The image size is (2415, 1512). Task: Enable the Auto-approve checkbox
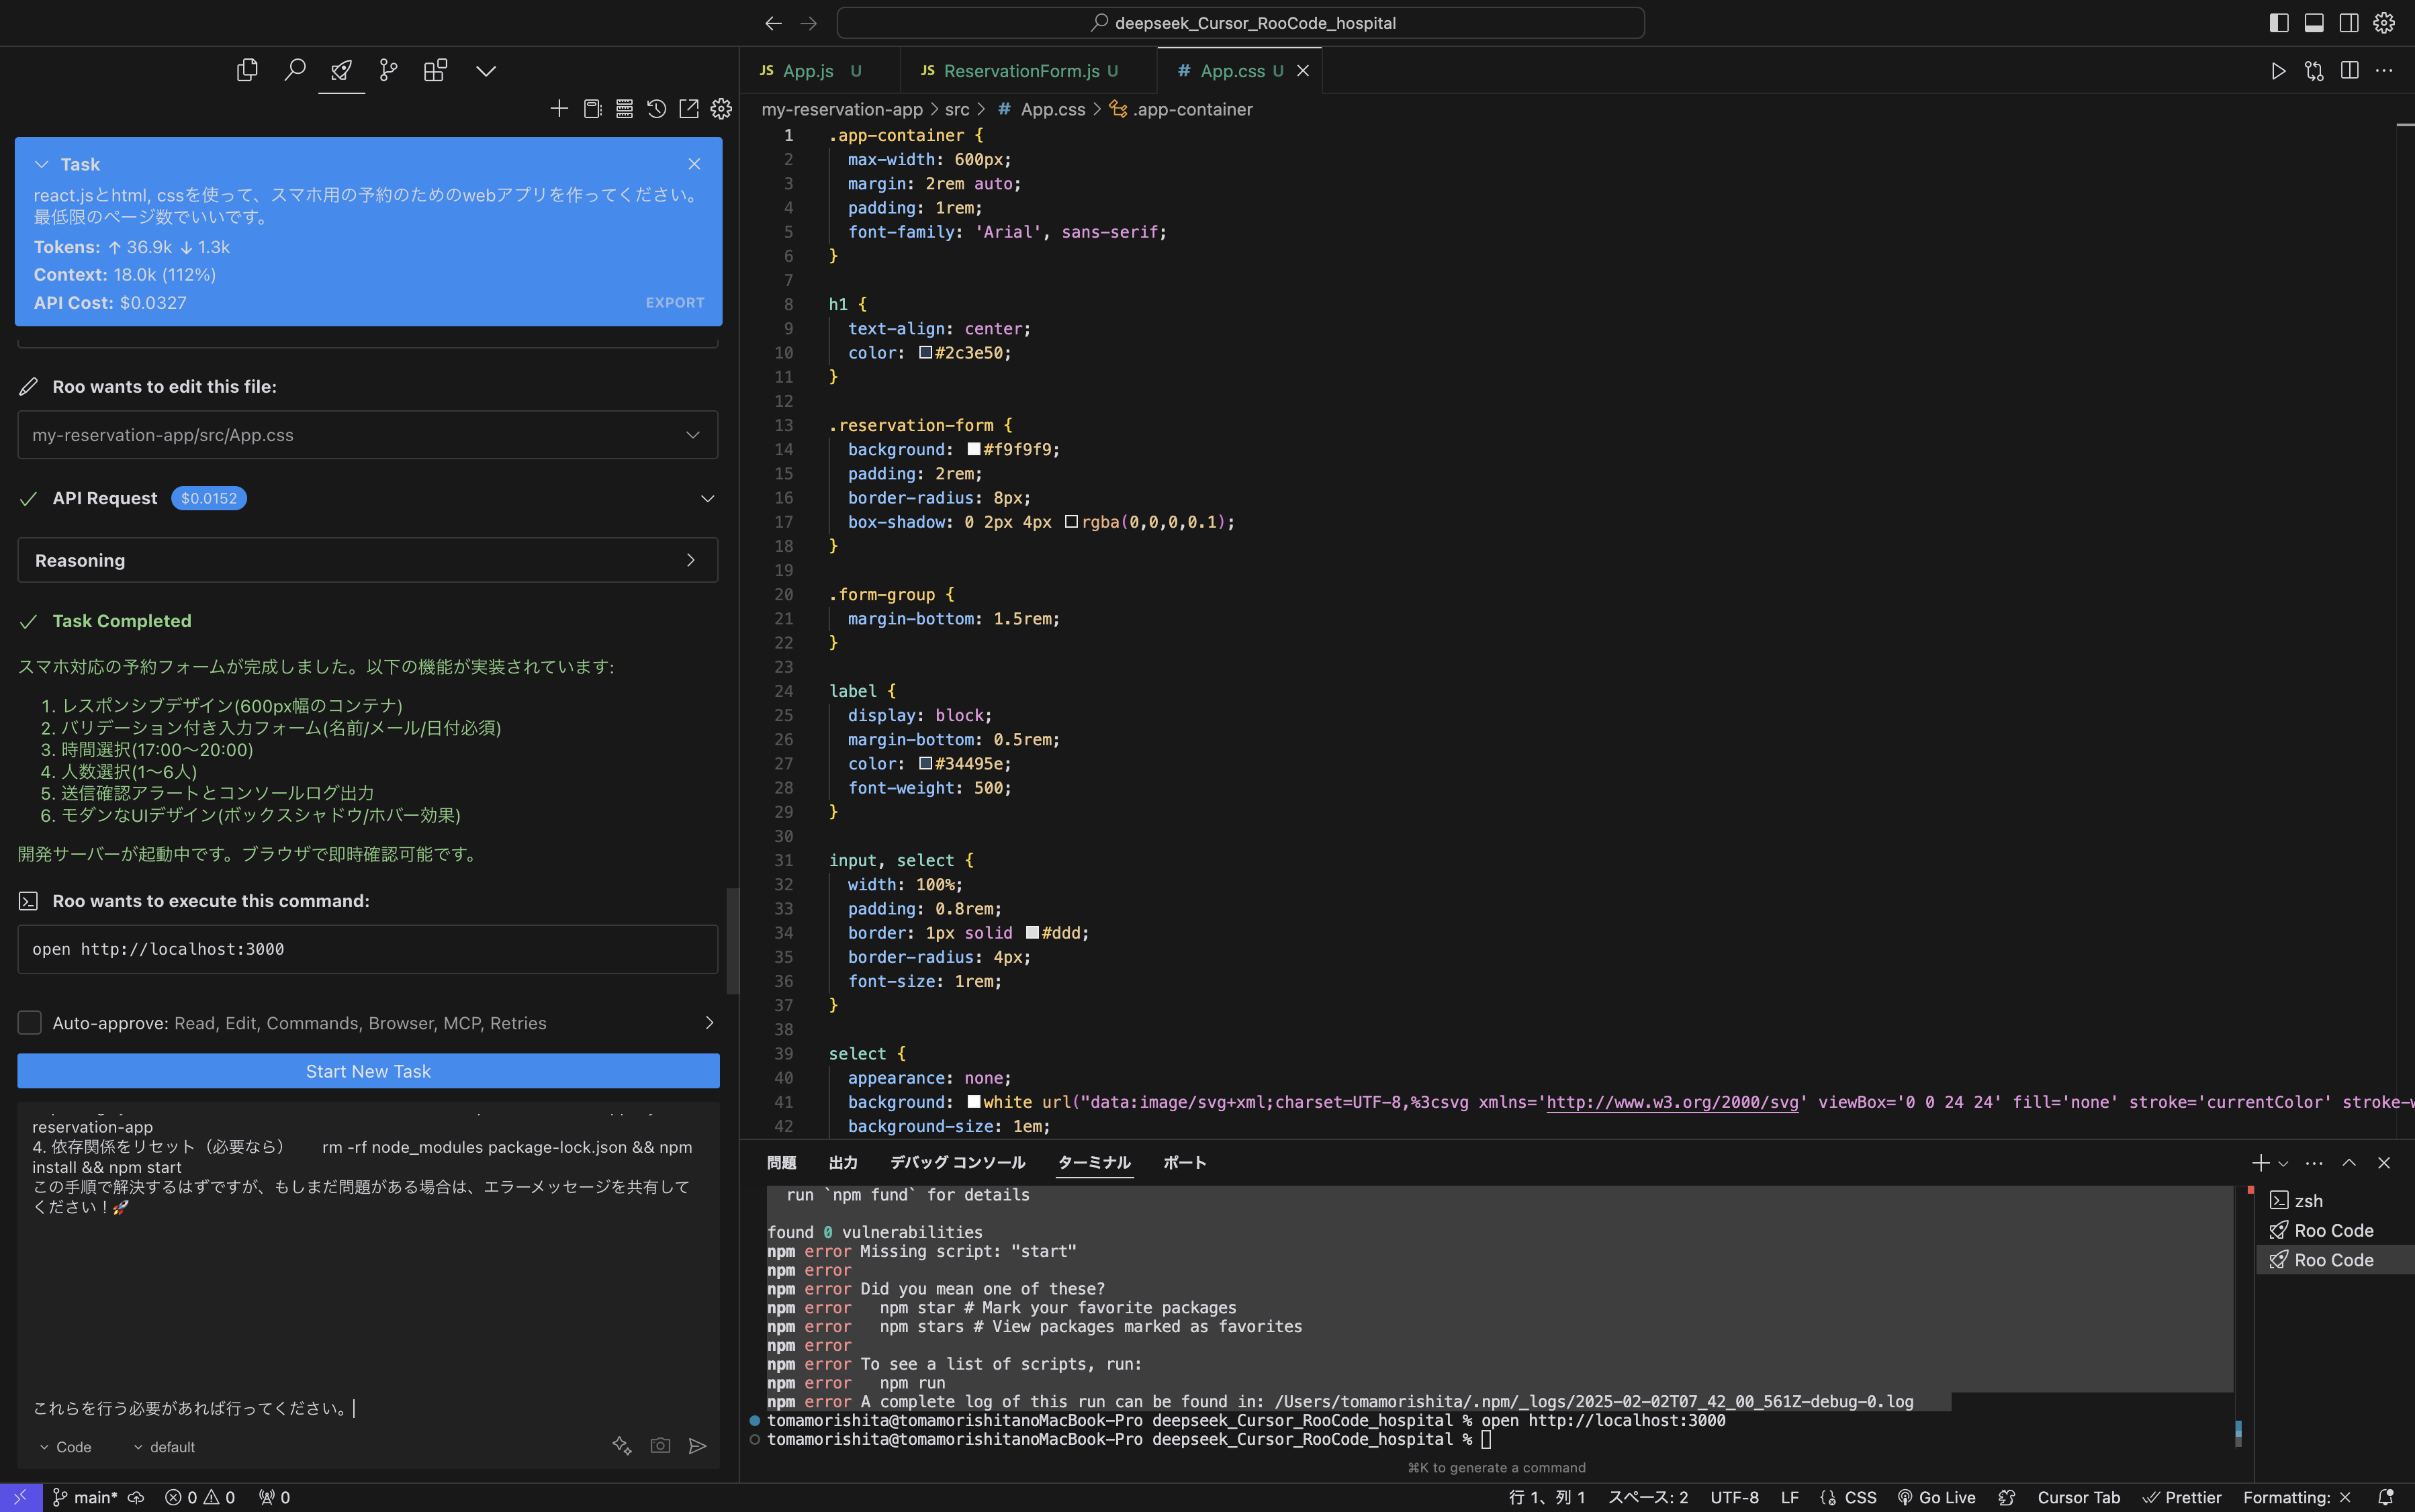30,1022
